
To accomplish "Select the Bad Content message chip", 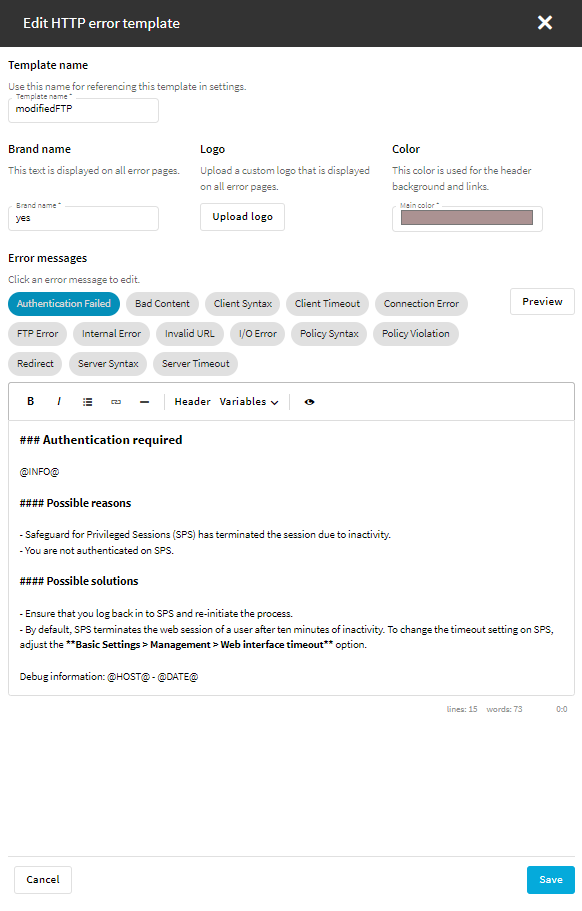I will click(x=163, y=304).
